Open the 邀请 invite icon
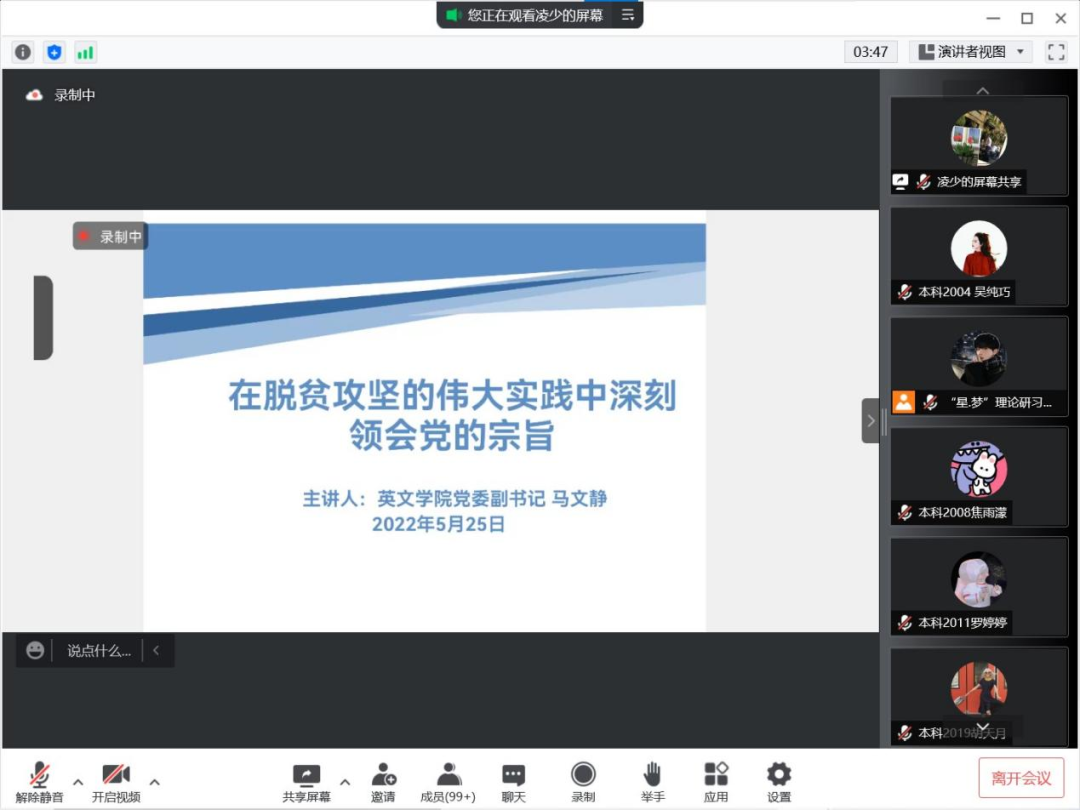The image size is (1080, 810). pos(383,782)
